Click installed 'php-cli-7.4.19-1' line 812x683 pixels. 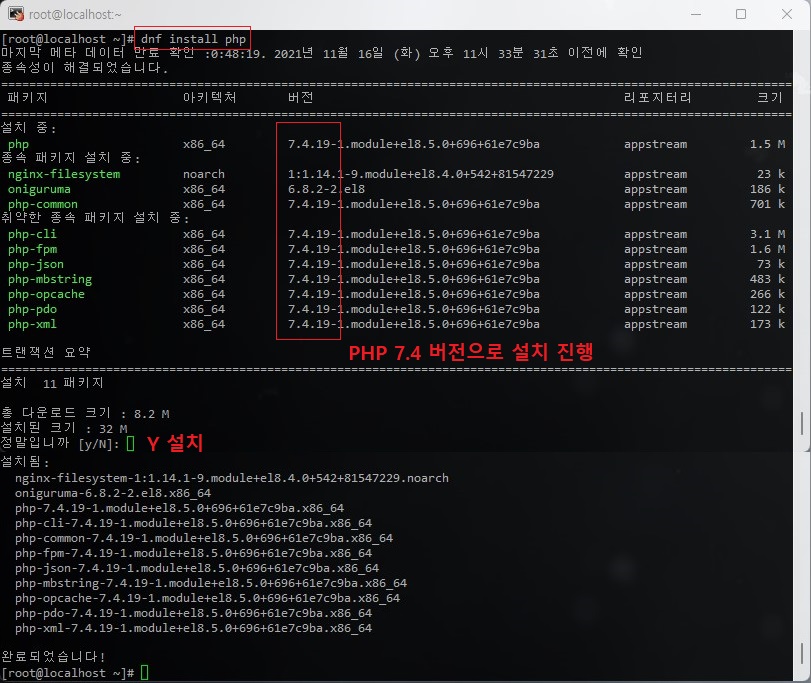click(193, 523)
